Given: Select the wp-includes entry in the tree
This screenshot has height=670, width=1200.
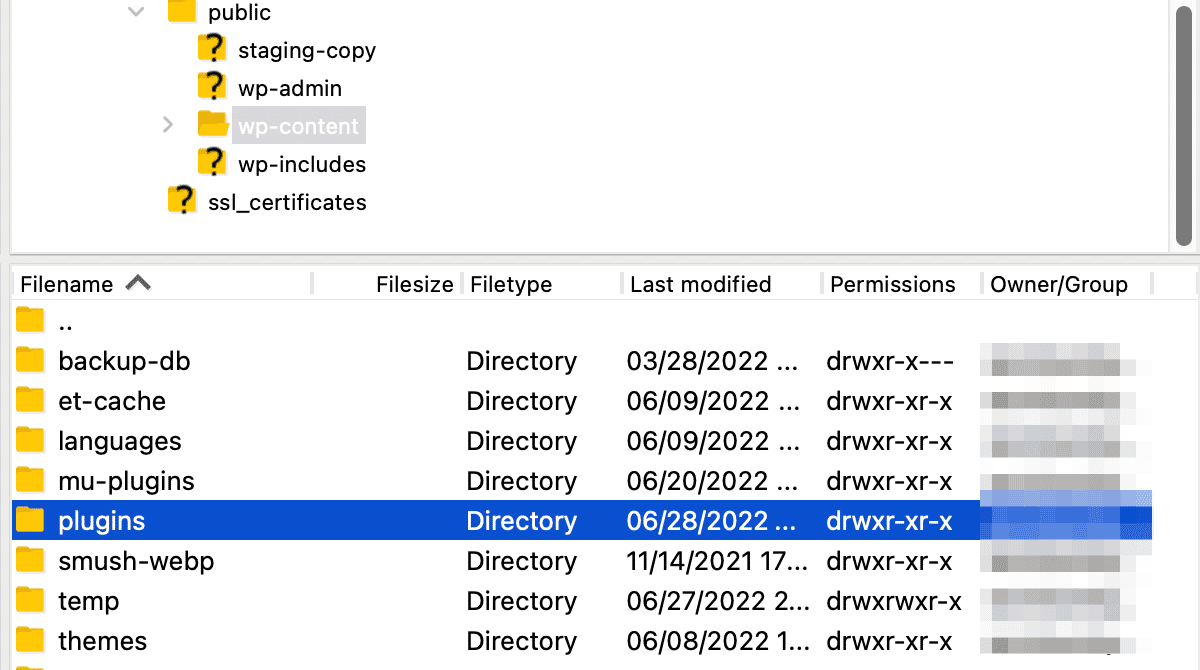Looking at the screenshot, I should pyautogui.click(x=300, y=163).
